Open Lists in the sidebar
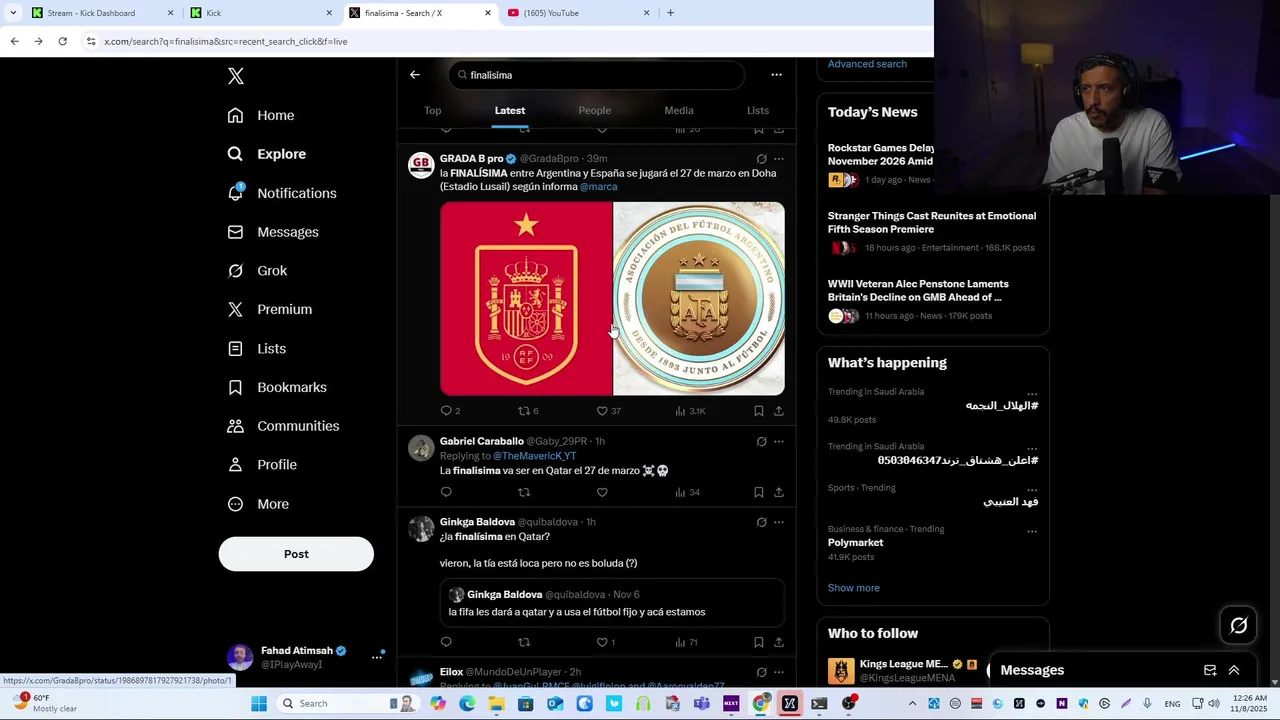 pyautogui.click(x=257, y=348)
